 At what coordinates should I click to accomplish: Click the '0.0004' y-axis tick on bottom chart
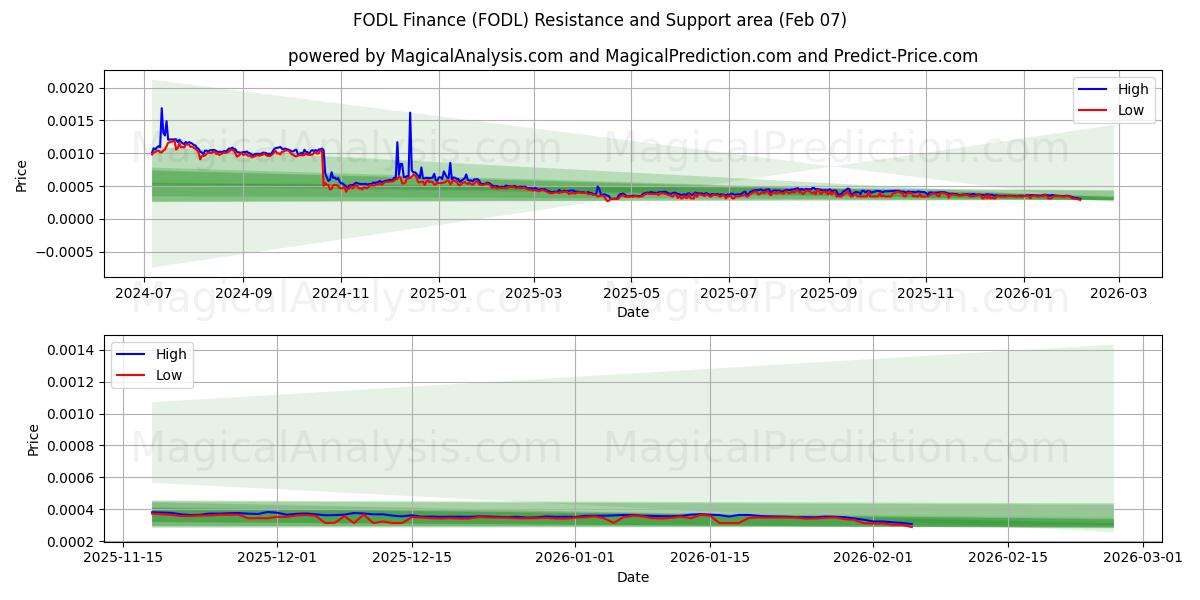coord(72,510)
